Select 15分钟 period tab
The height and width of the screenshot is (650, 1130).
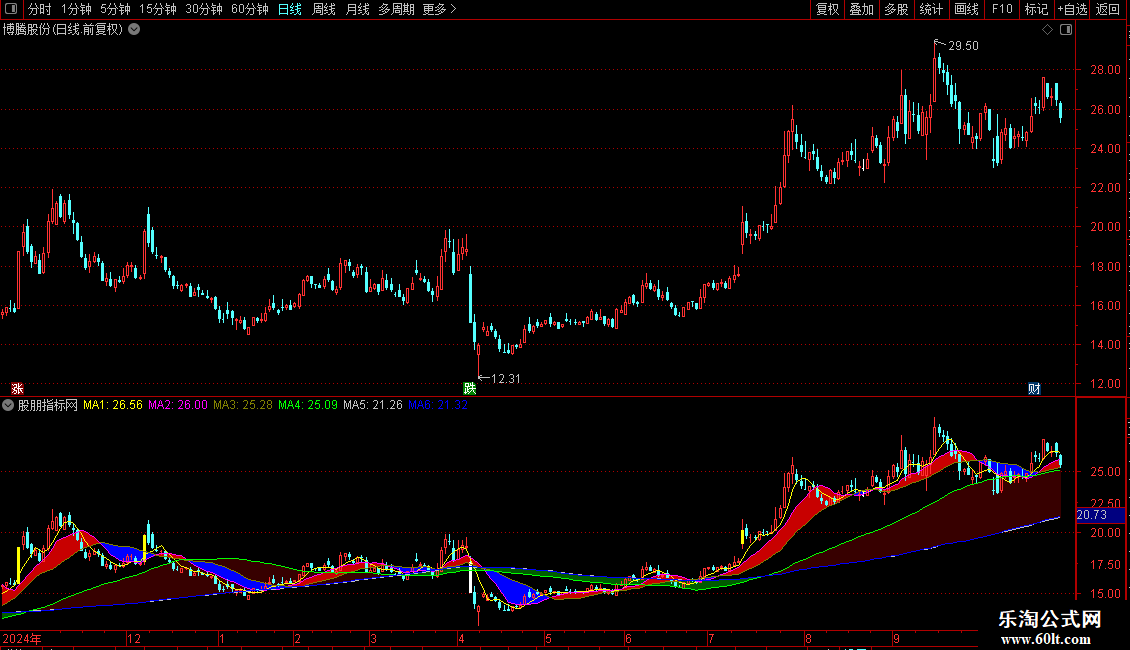(x=158, y=9)
